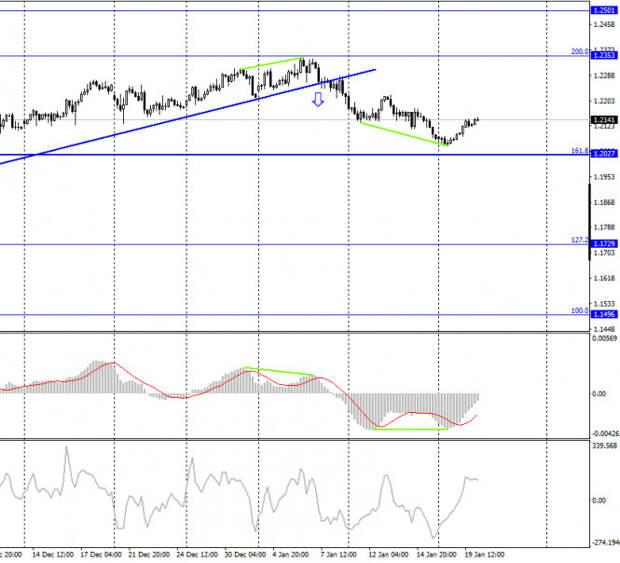Viewport: 620px width, 563px height.
Task: Click the blue downward arrow below the trendline
Action: (318, 99)
